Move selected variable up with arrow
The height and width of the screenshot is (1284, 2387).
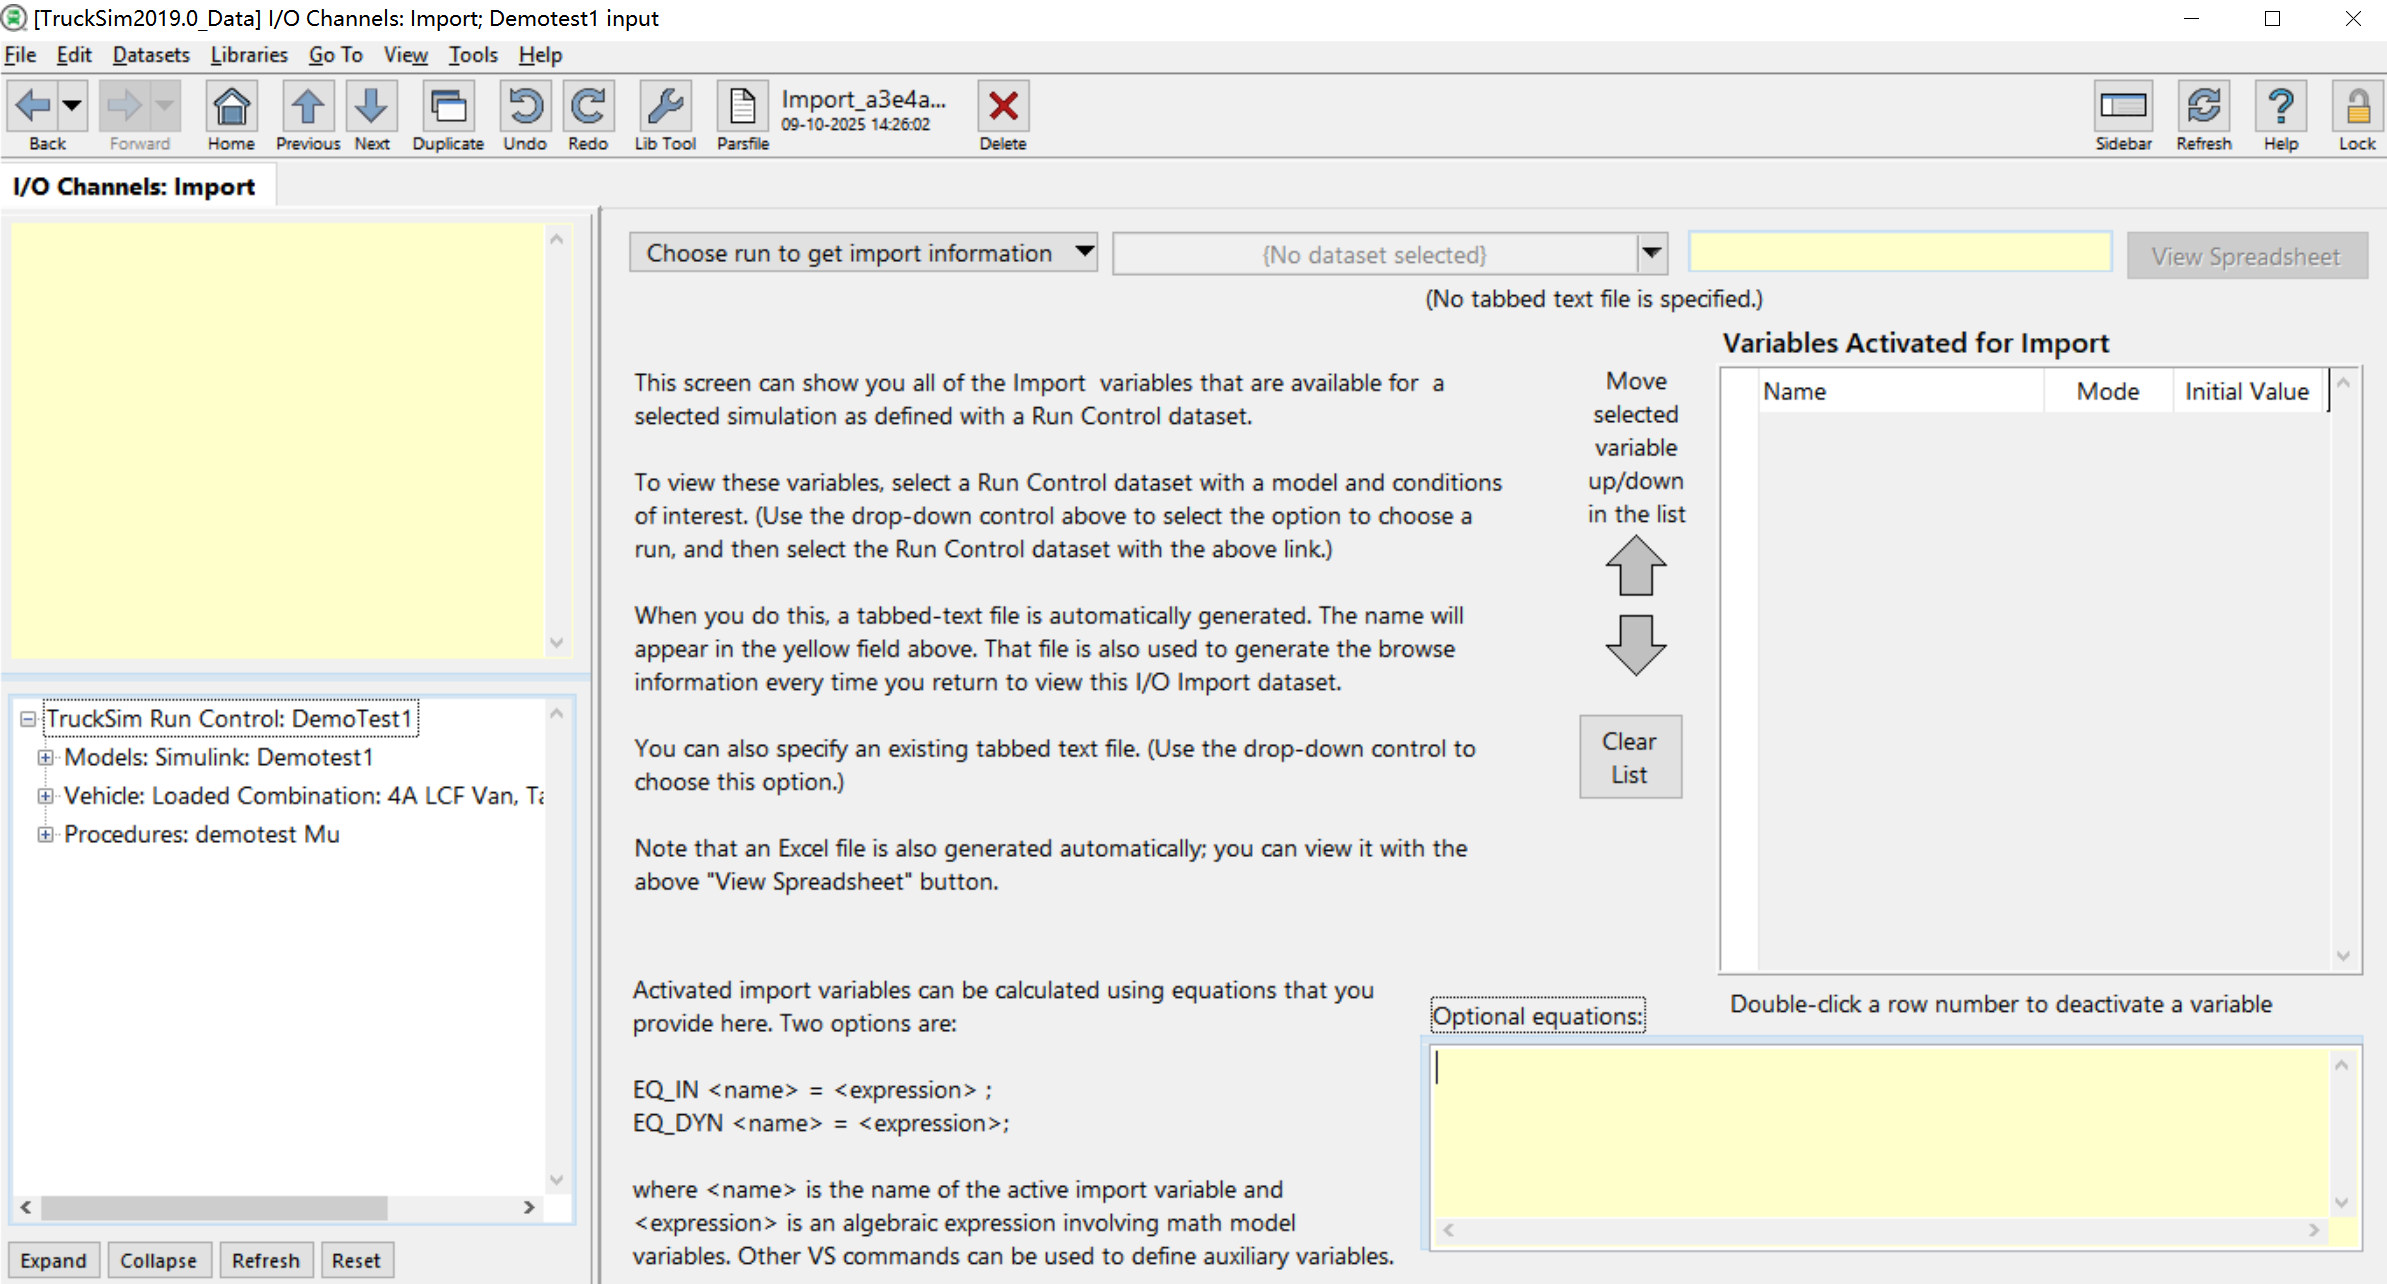pyautogui.click(x=1636, y=565)
